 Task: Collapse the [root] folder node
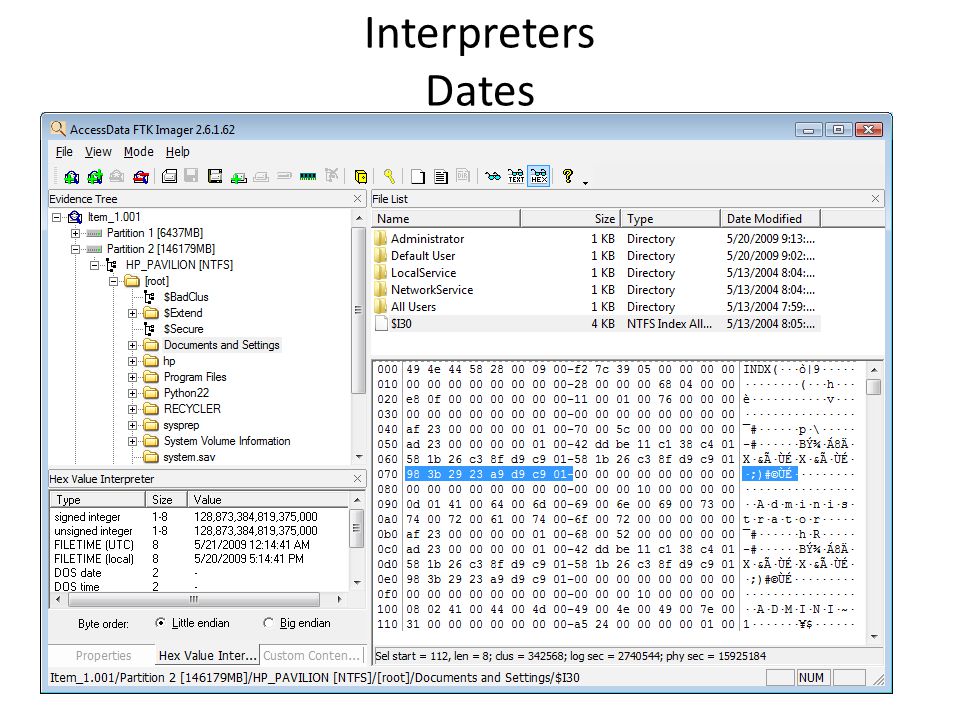click(x=113, y=281)
